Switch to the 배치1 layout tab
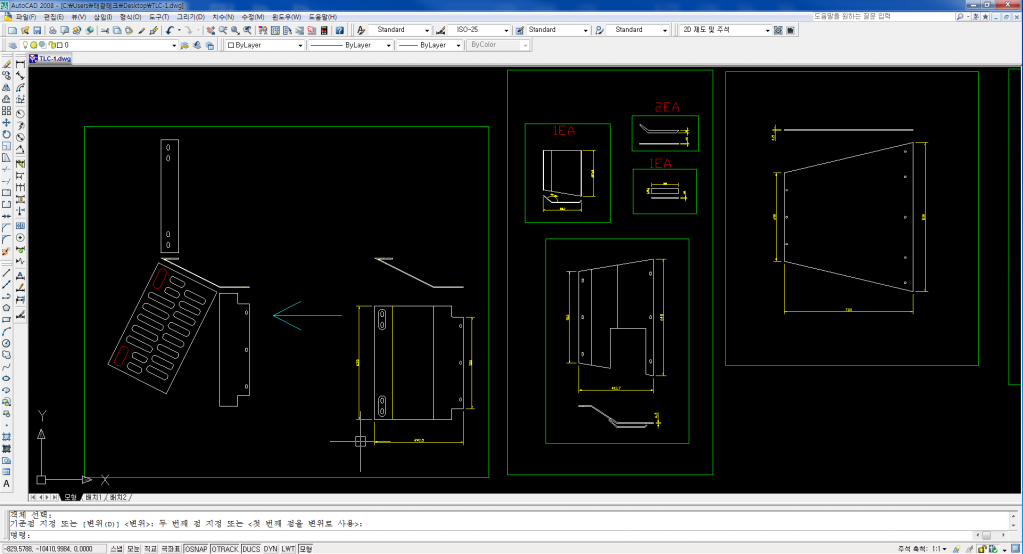Viewport: 1023px width, 554px height. pyautogui.click(x=93, y=497)
